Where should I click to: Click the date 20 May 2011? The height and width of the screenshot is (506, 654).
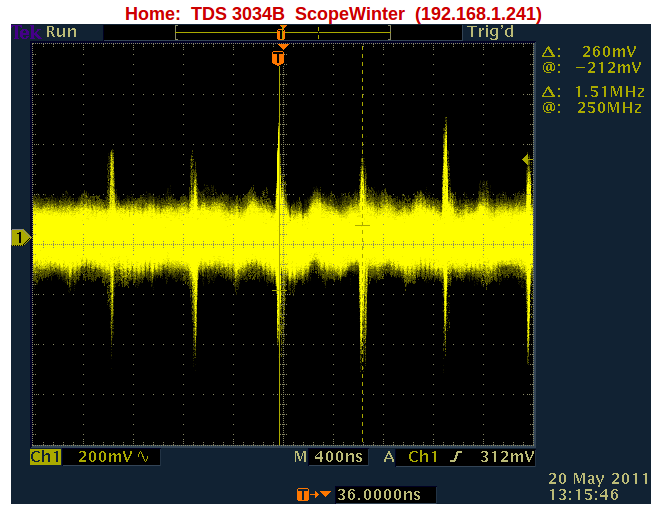coord(598,478)
